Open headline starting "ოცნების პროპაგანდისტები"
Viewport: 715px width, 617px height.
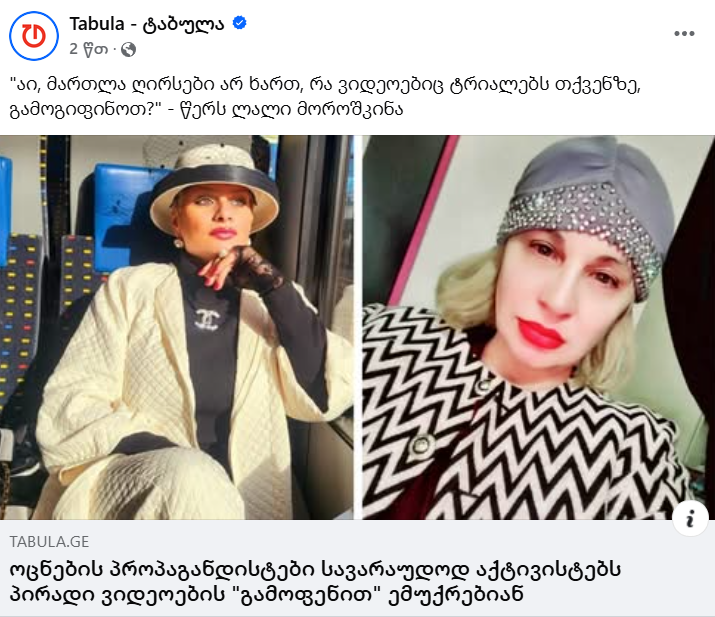(x=316, y=581)
